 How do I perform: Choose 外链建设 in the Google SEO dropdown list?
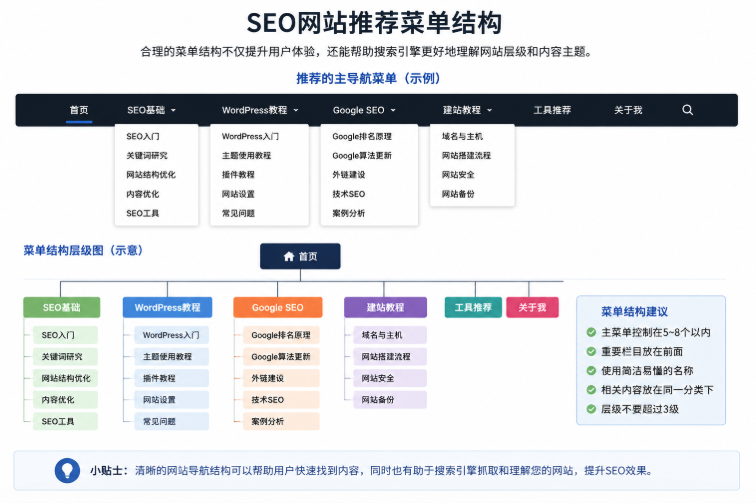[x=348, y=175]
